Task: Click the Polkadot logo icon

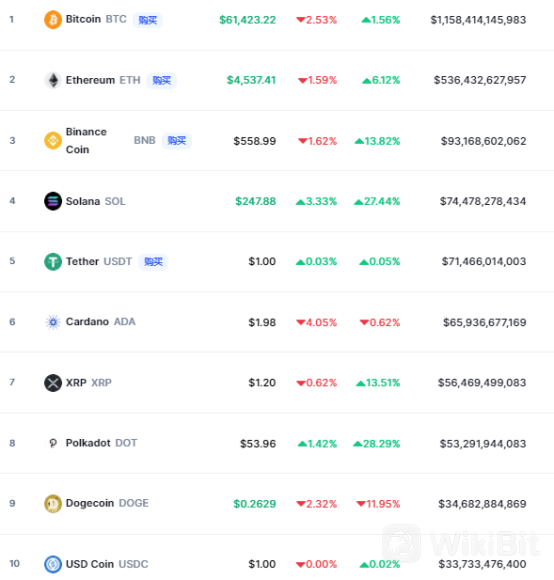Action: click(x=53, y=443)
